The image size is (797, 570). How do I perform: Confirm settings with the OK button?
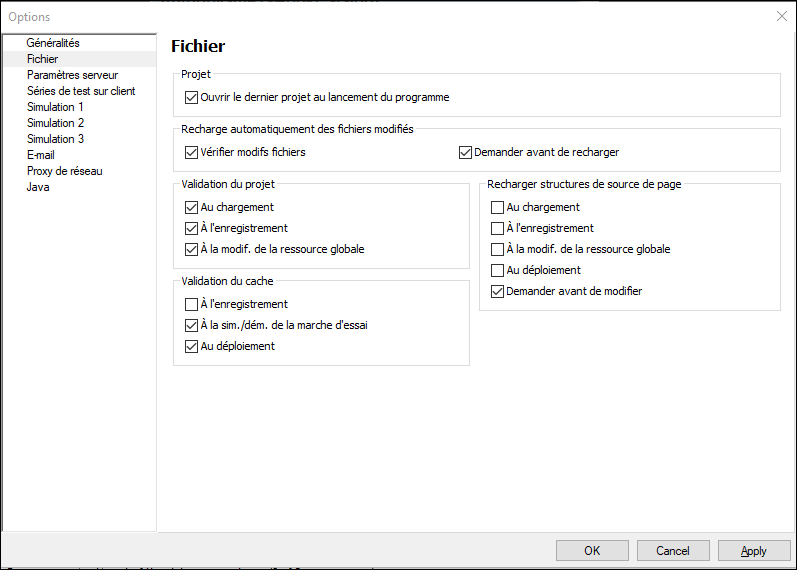tap(592, 551)
